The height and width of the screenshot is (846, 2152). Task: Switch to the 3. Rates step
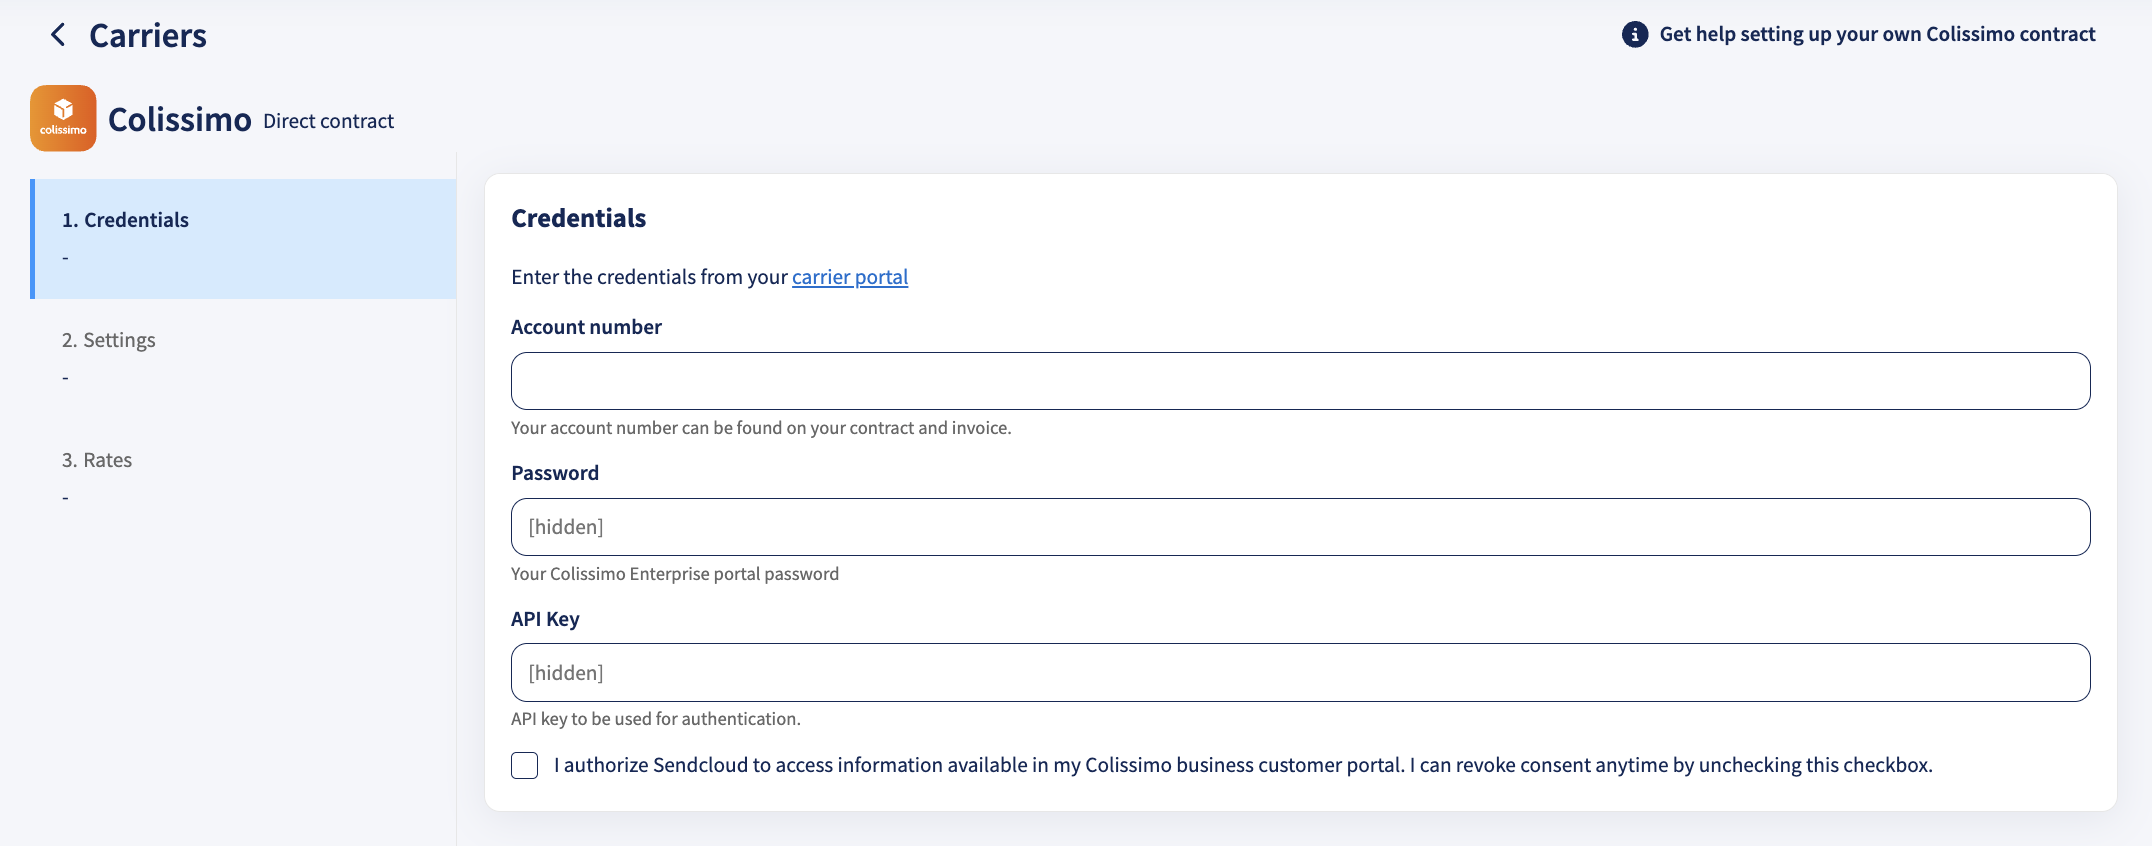tap(245, 479)
